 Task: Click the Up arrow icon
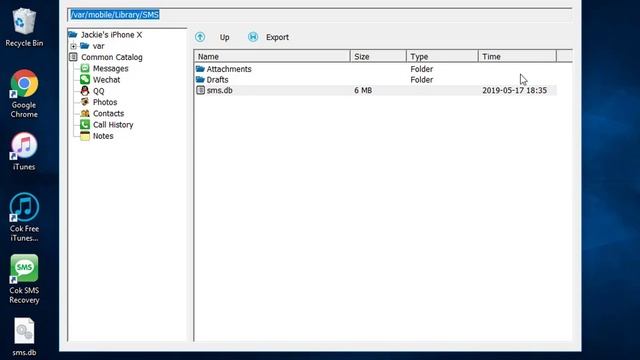(200, 37)
